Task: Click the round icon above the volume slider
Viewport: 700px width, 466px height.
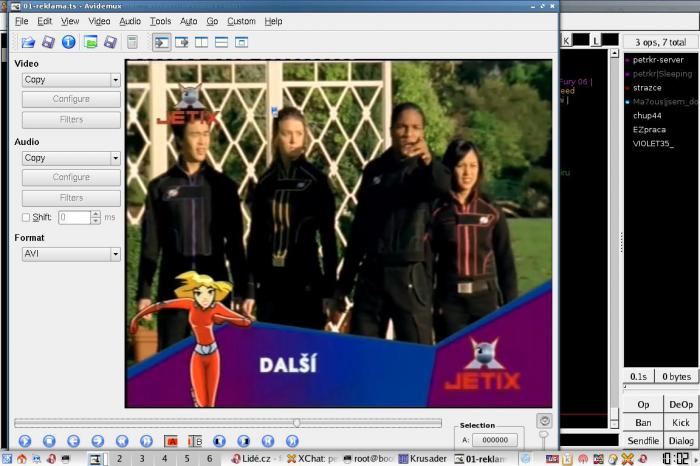Action: pyautogui.click(x=544, y=420)
